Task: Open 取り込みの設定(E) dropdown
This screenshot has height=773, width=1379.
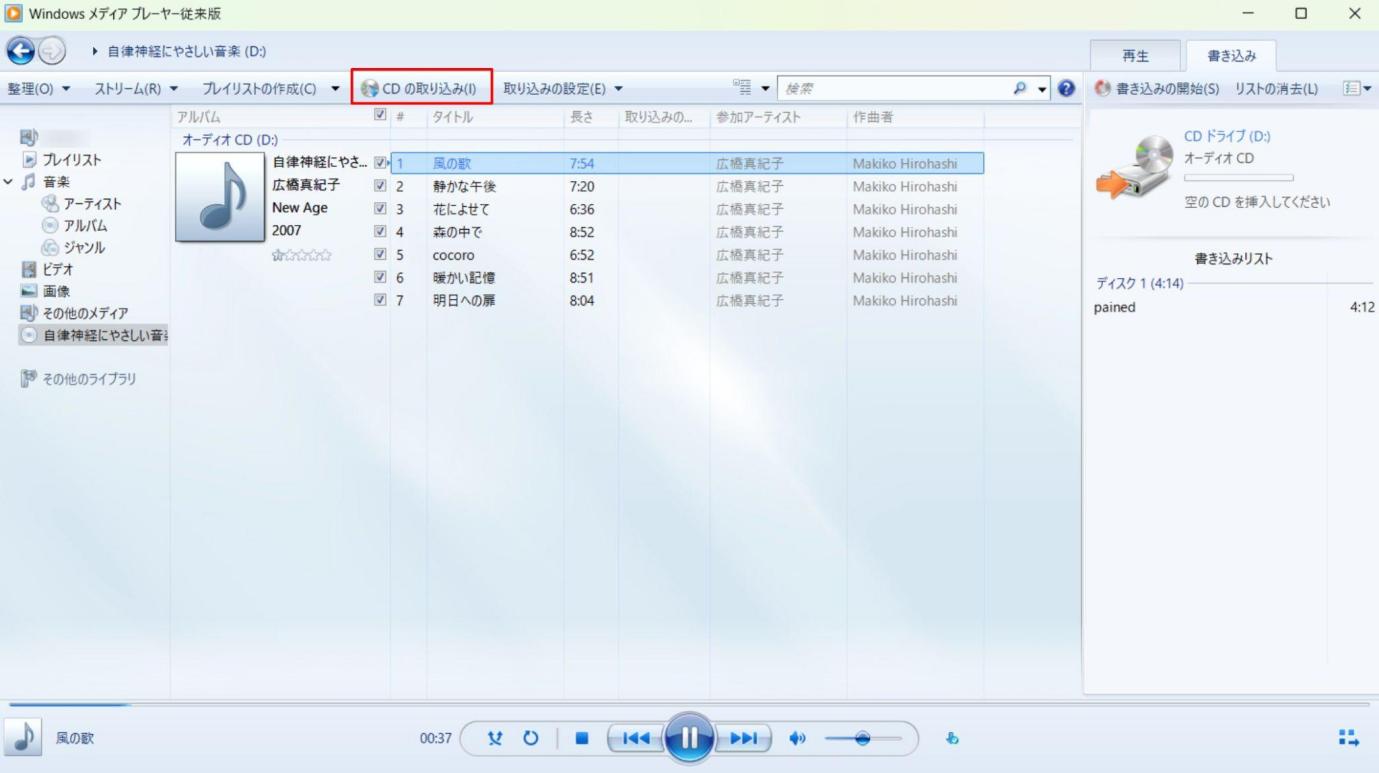Action: 563,89
